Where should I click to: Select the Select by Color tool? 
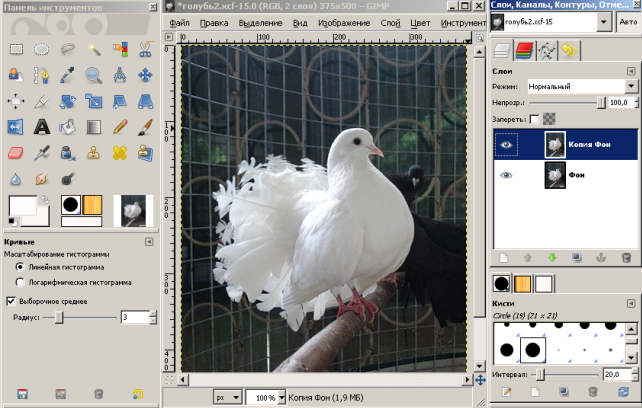coord(120,50)
